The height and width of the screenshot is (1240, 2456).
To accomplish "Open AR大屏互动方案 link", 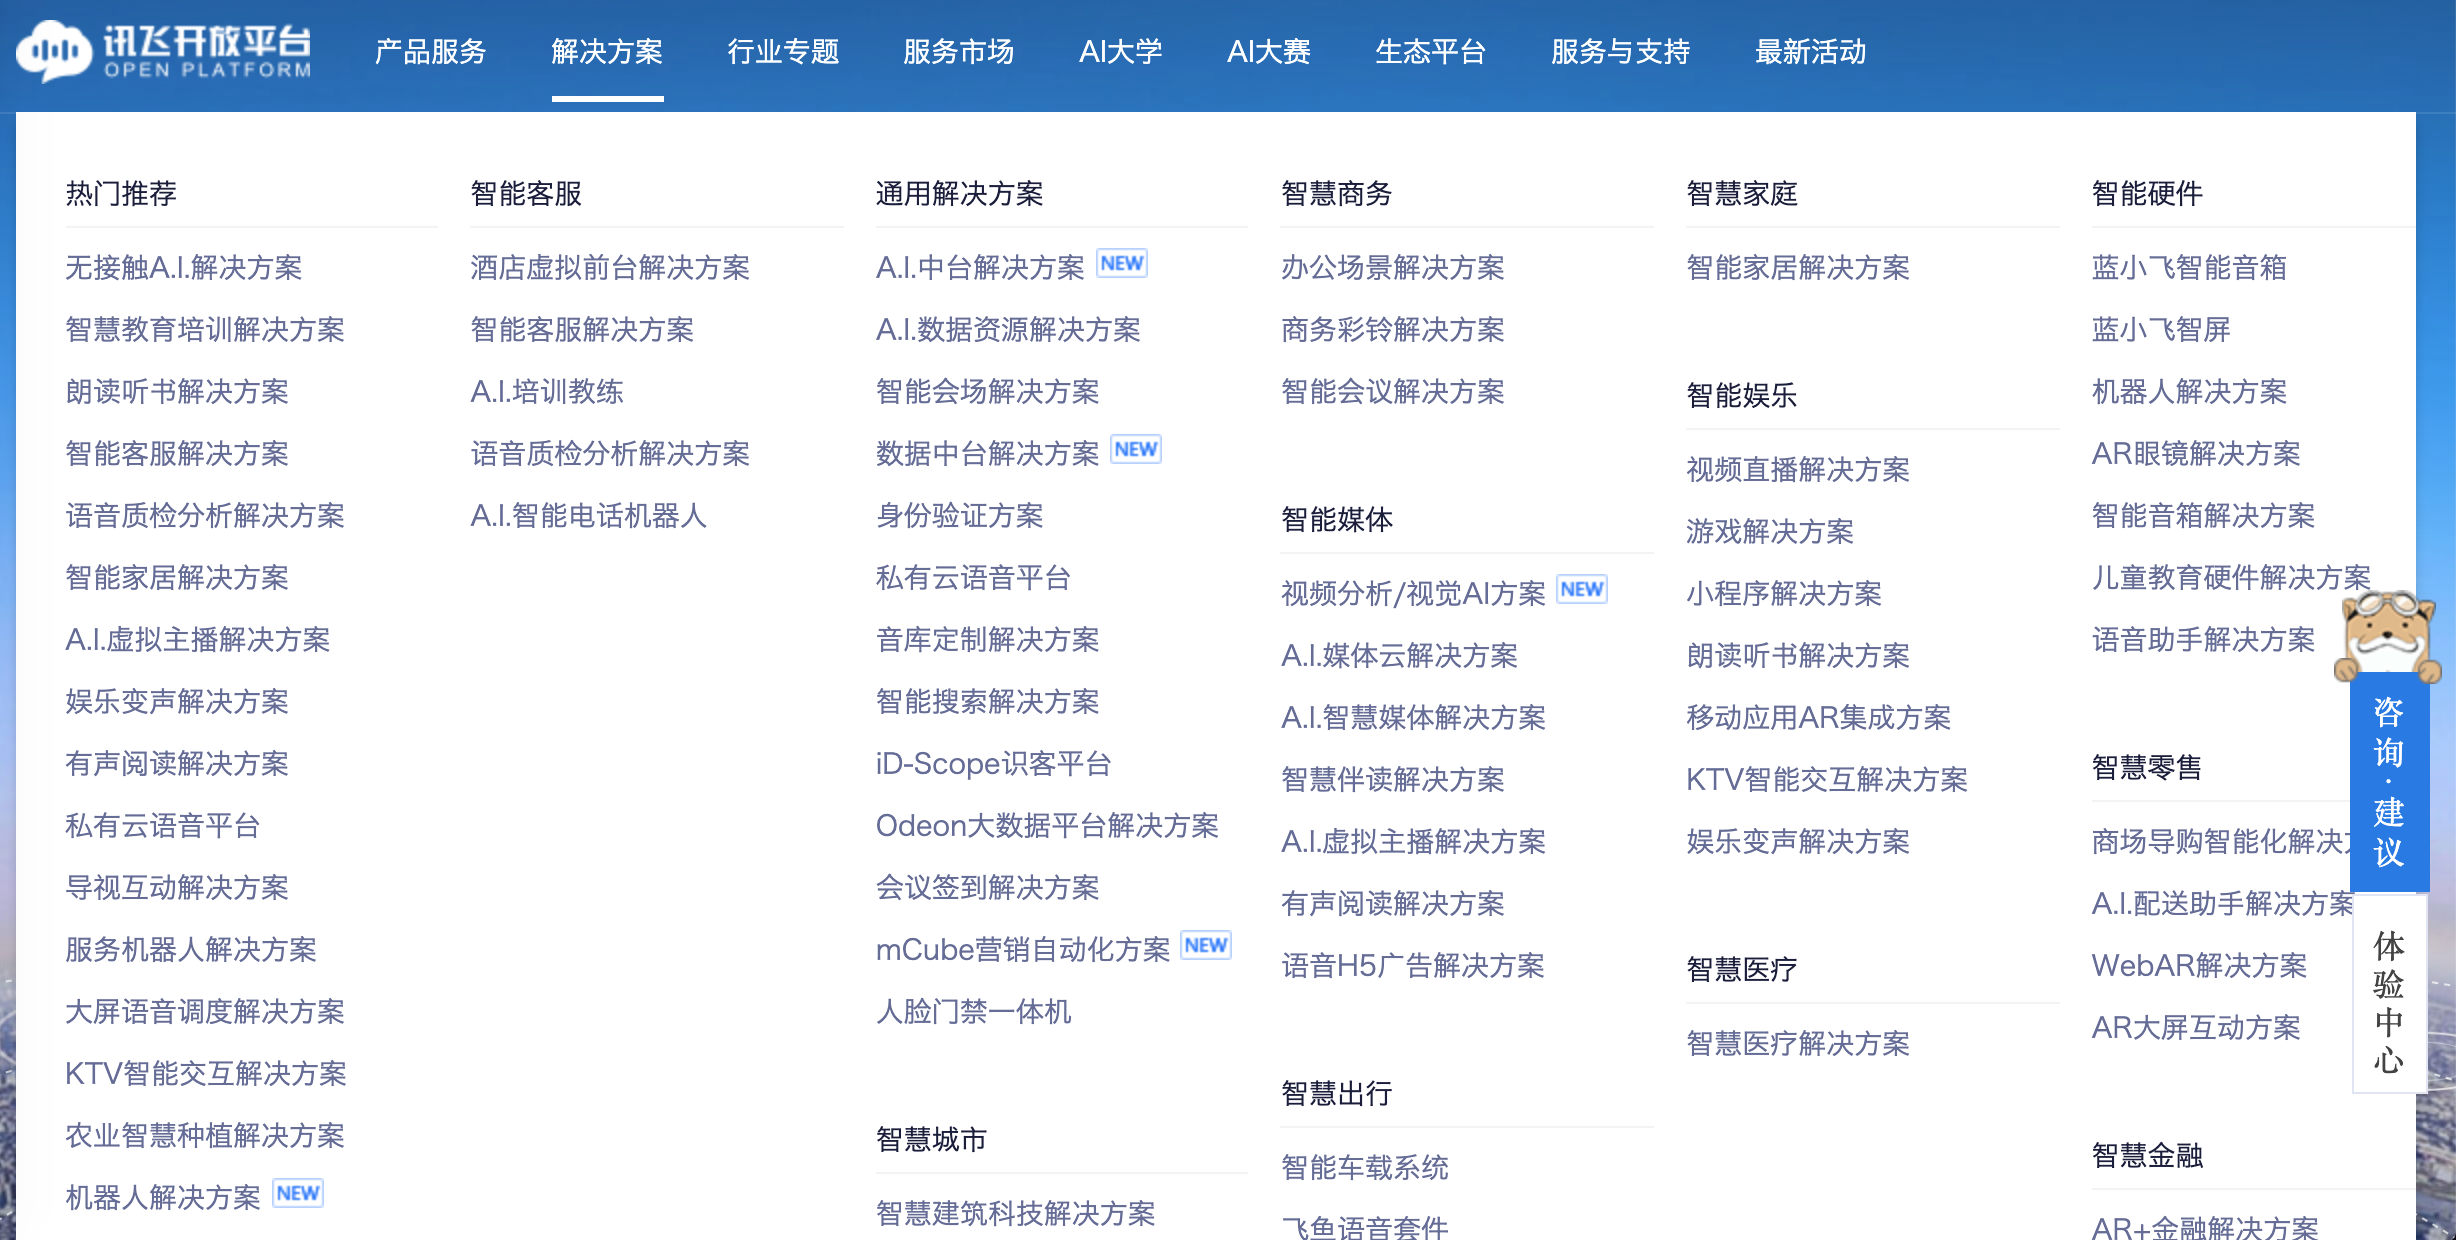I will coord(2197,1028).
